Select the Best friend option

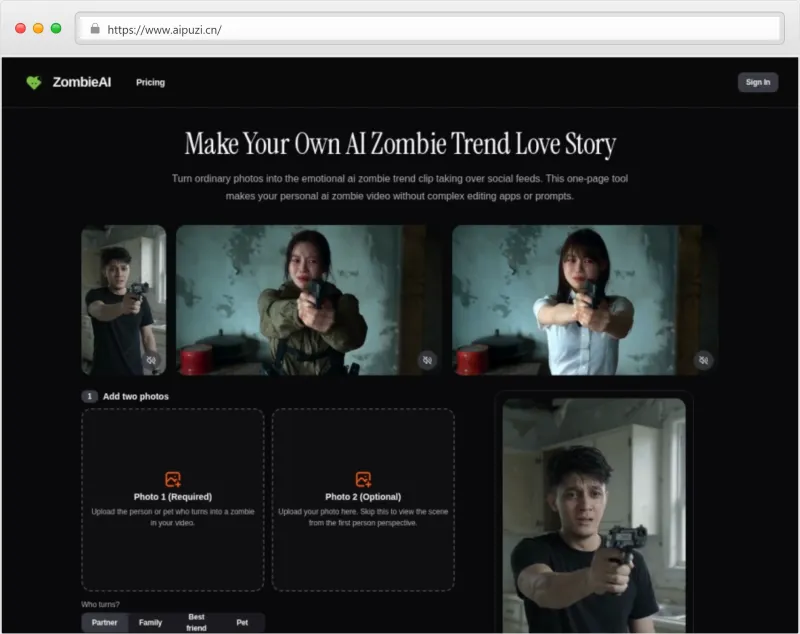(x=196, y=622)
